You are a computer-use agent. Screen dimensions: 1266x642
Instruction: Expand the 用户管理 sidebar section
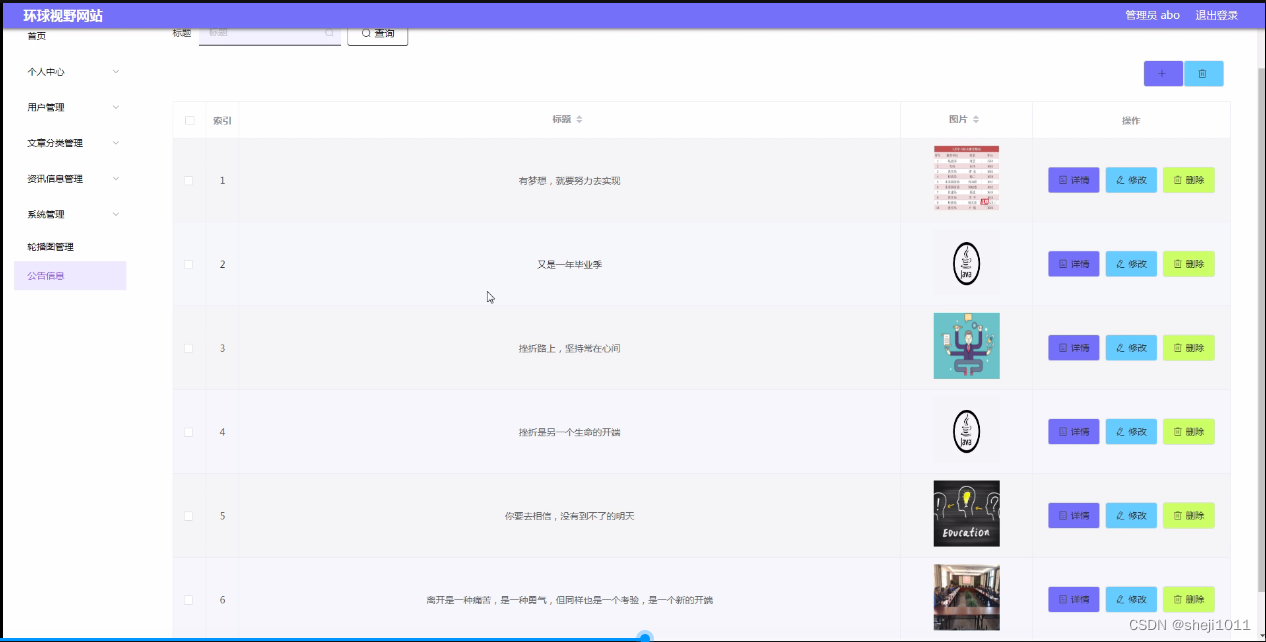(70, 107)
